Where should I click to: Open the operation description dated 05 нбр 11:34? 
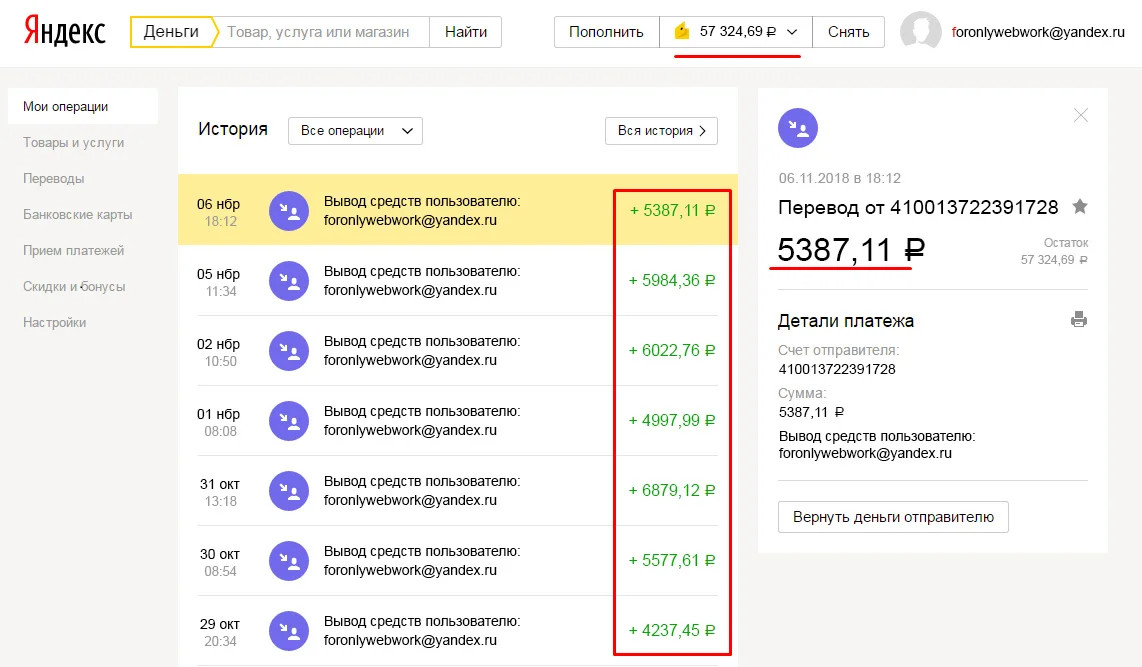422,280
